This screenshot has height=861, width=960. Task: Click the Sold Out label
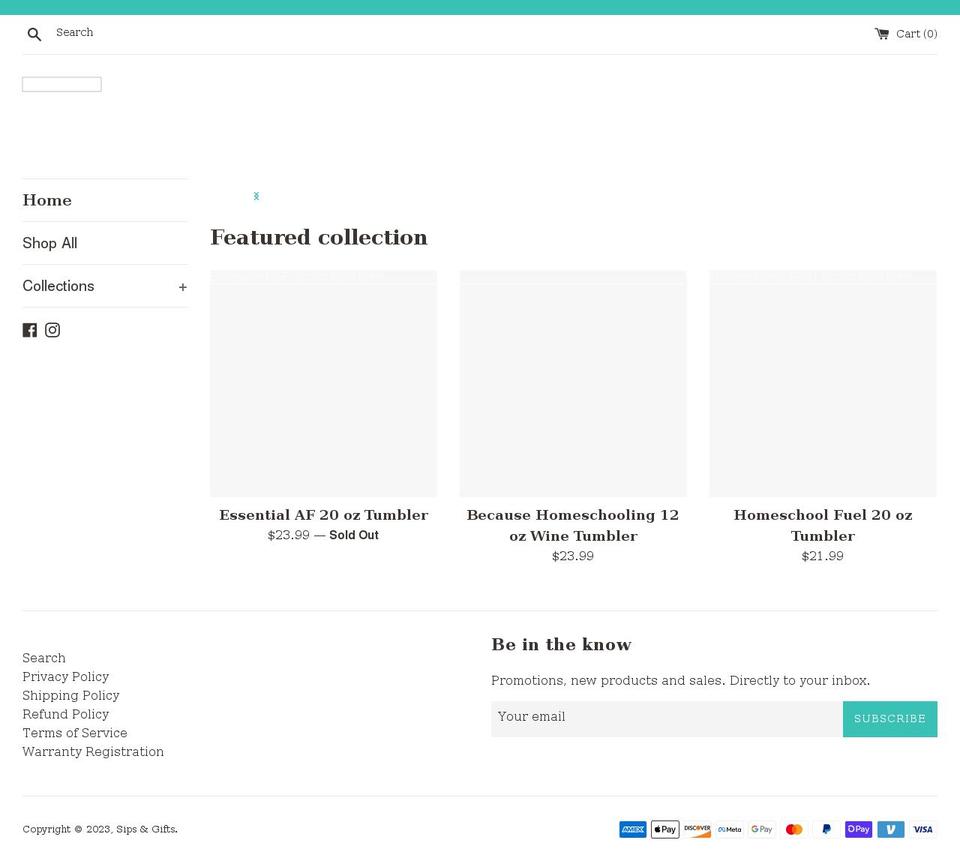coord(354,535)
